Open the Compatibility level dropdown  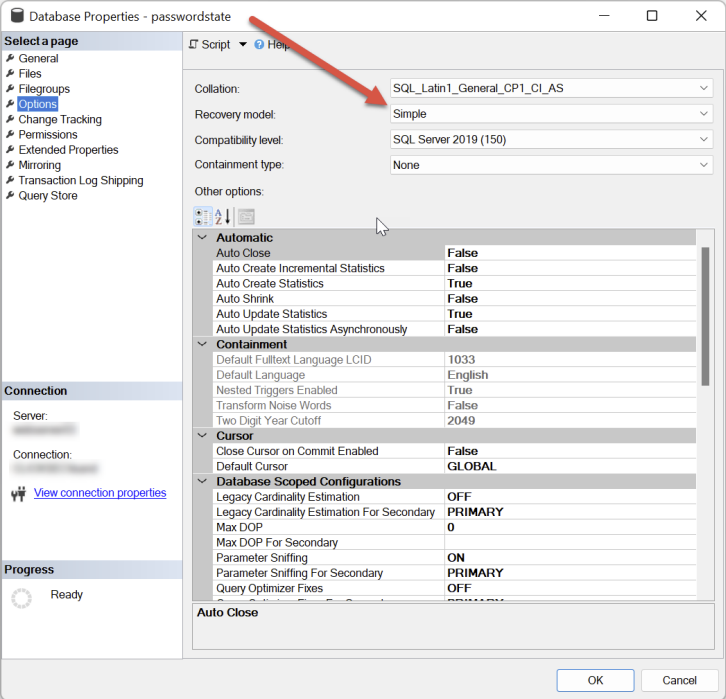click(x=551, y=139)
